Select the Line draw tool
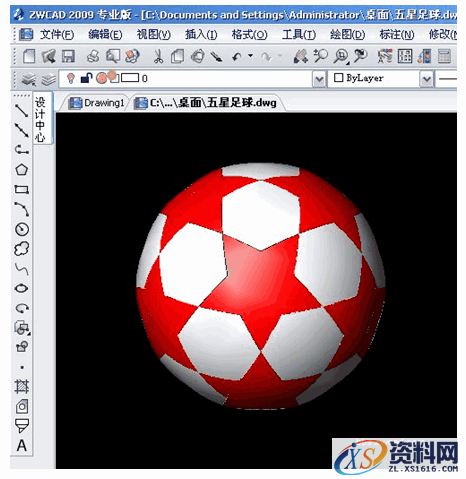The height and width of the screenshot is (479, 466). coord(22,110)
